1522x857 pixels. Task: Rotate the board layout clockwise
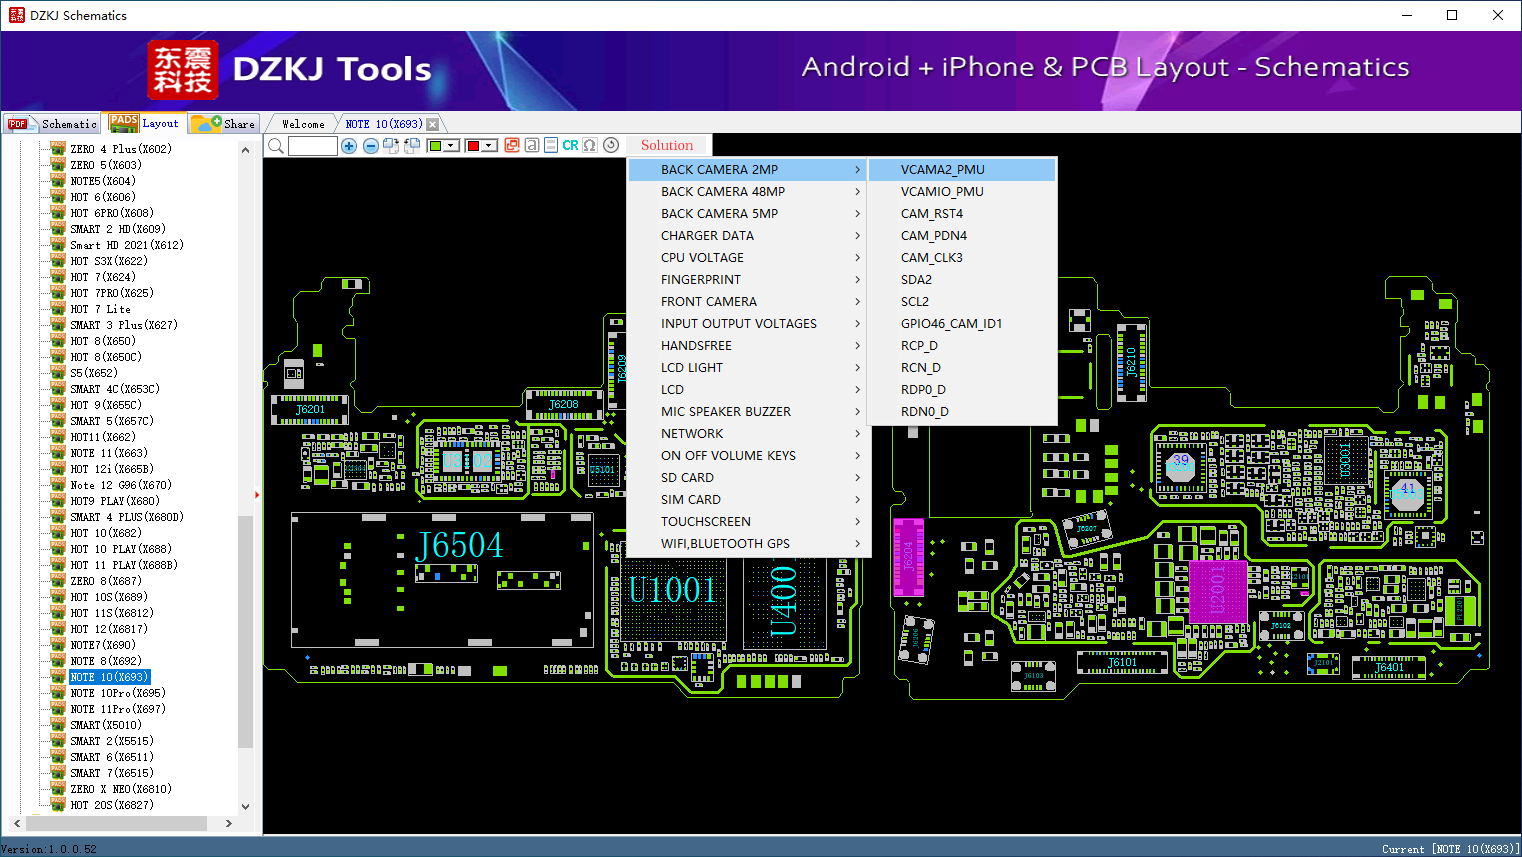[391, 146]
